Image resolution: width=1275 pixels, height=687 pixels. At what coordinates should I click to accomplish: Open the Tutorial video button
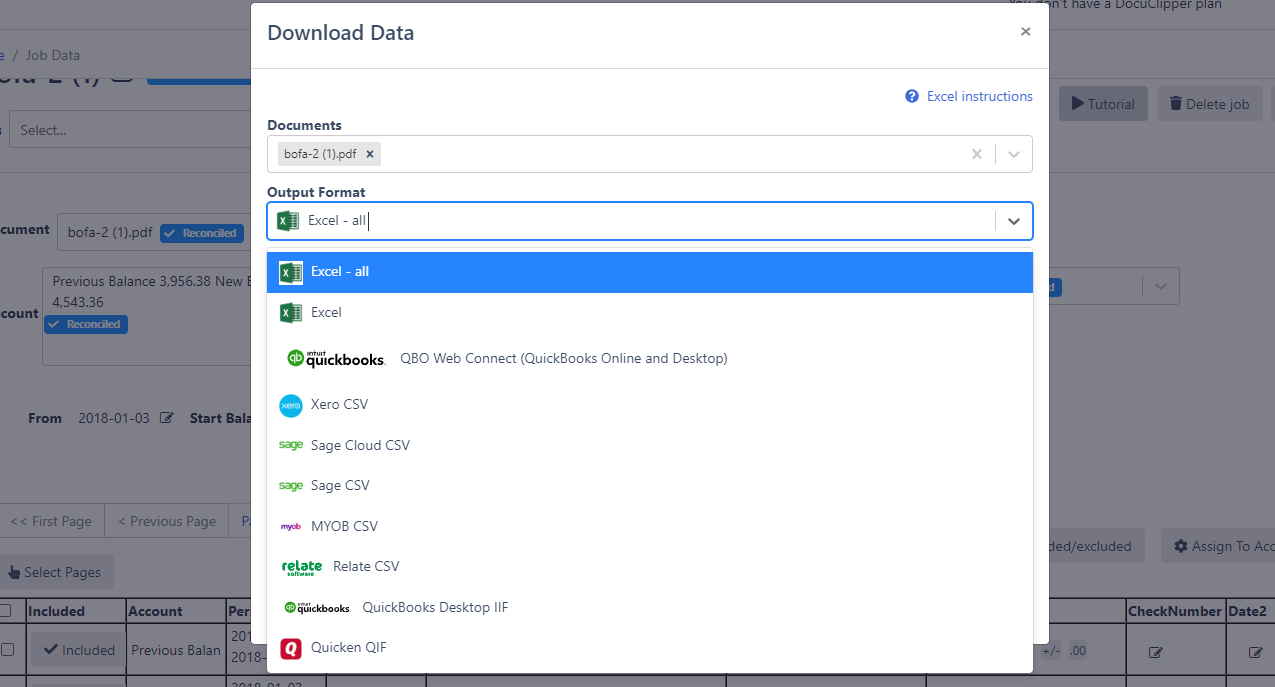[1103, 104]
